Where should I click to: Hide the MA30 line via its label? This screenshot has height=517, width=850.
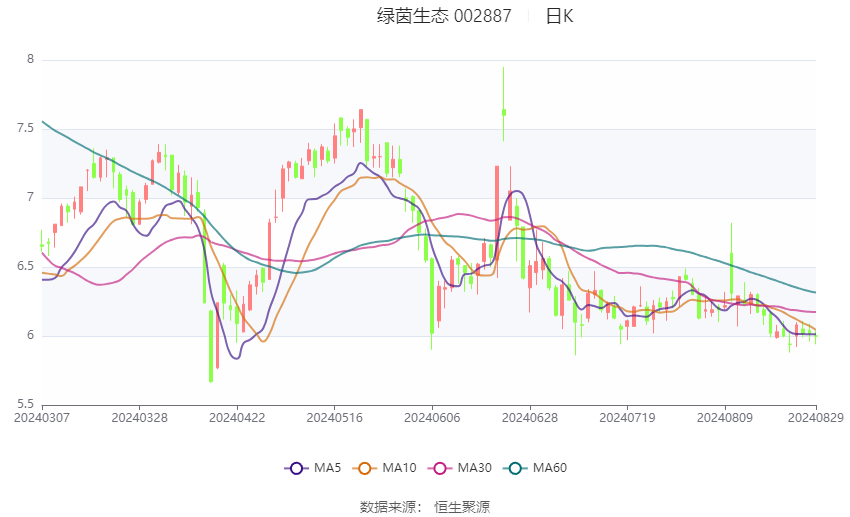tap(474, 468)
